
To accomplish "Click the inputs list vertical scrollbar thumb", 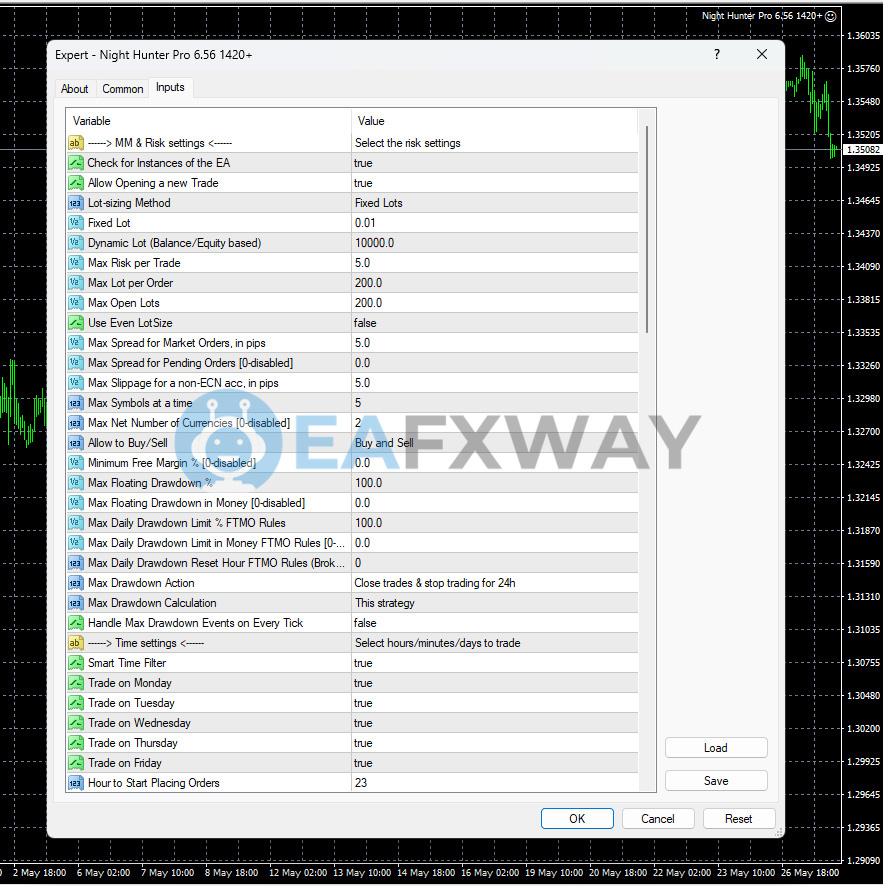I will click(x=647, y=229).
